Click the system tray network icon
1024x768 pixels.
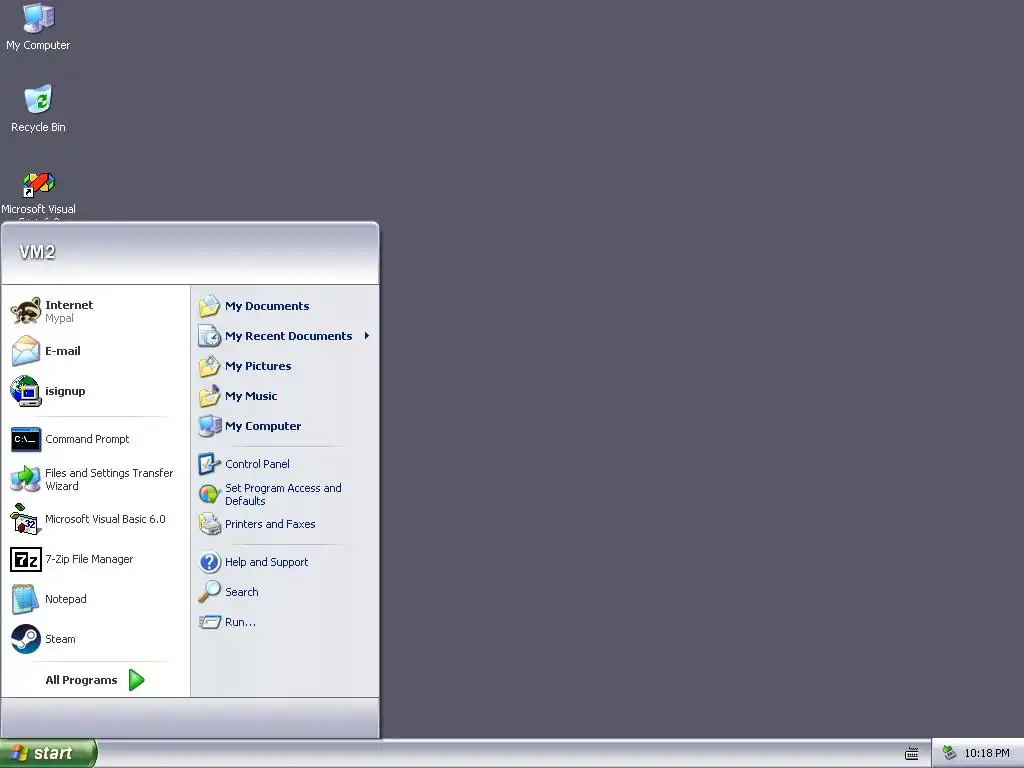949,753
